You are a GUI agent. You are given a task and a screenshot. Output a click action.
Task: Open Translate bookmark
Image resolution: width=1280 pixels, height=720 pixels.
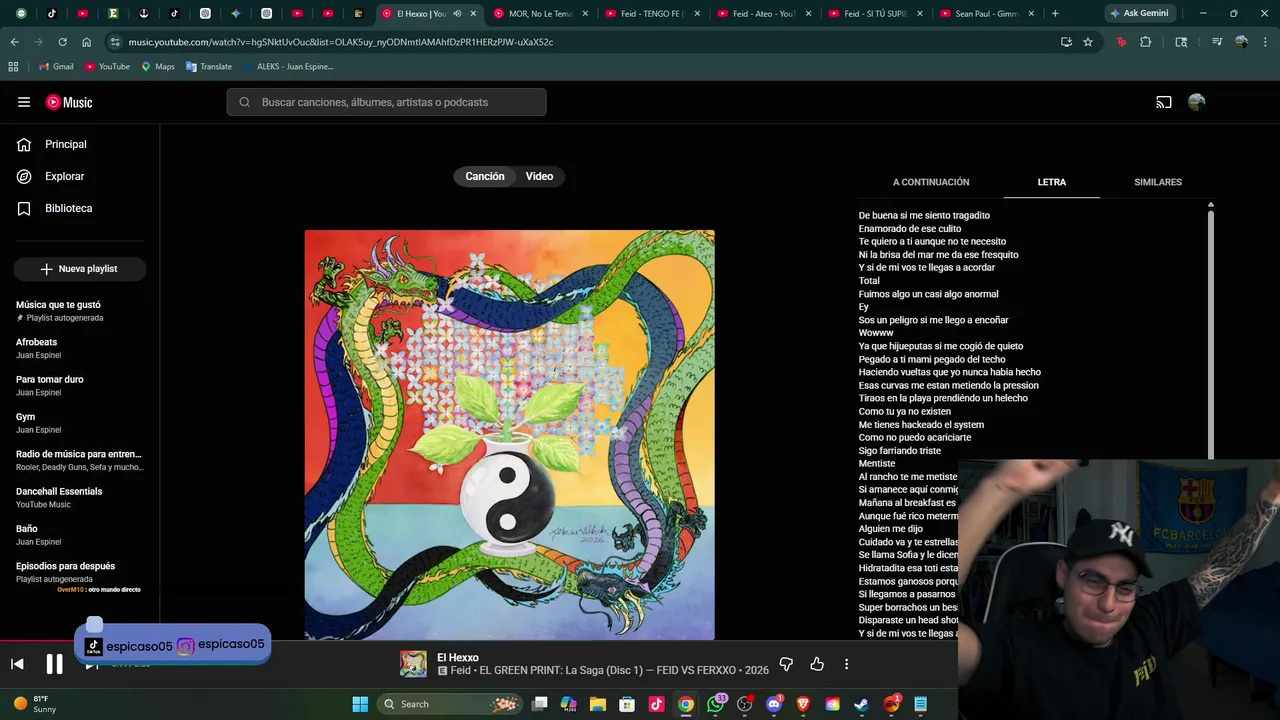209,66
